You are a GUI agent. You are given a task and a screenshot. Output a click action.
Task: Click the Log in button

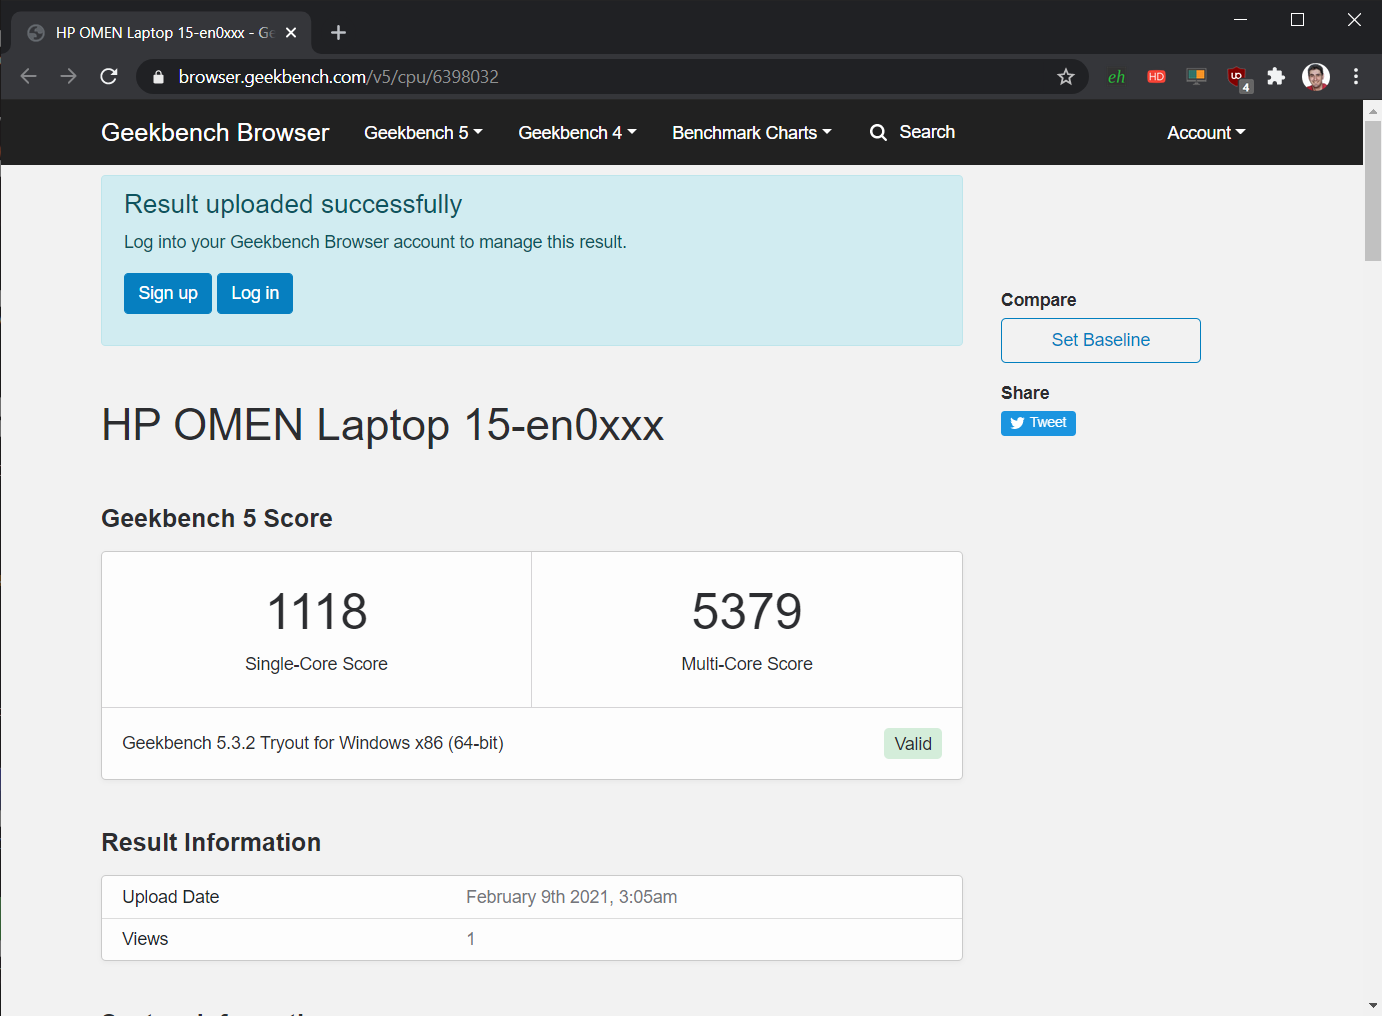(x=255, y=293)
